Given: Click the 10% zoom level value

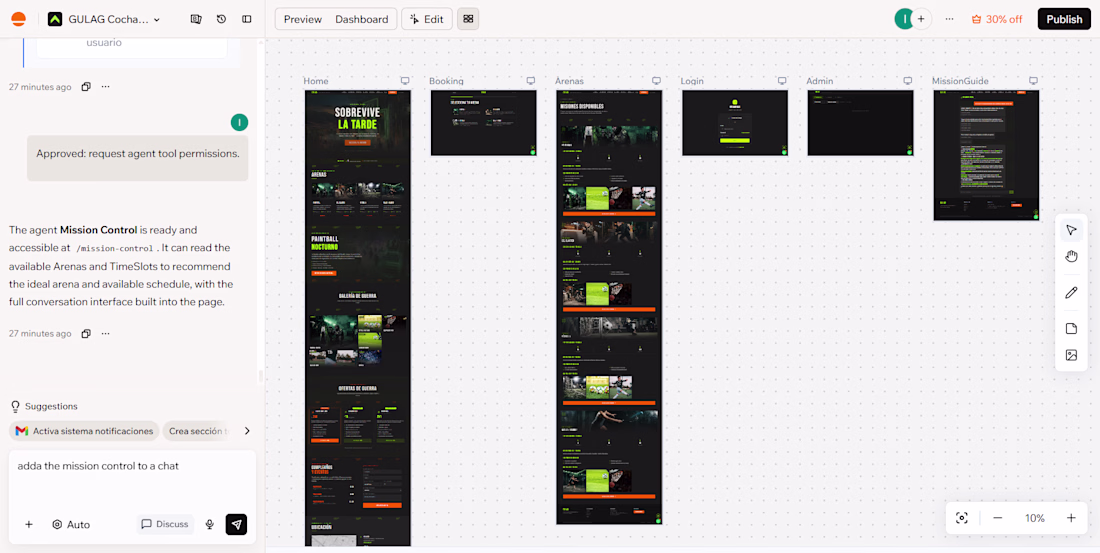Looking at the screenshot, I should click(x=1035, y=518).
